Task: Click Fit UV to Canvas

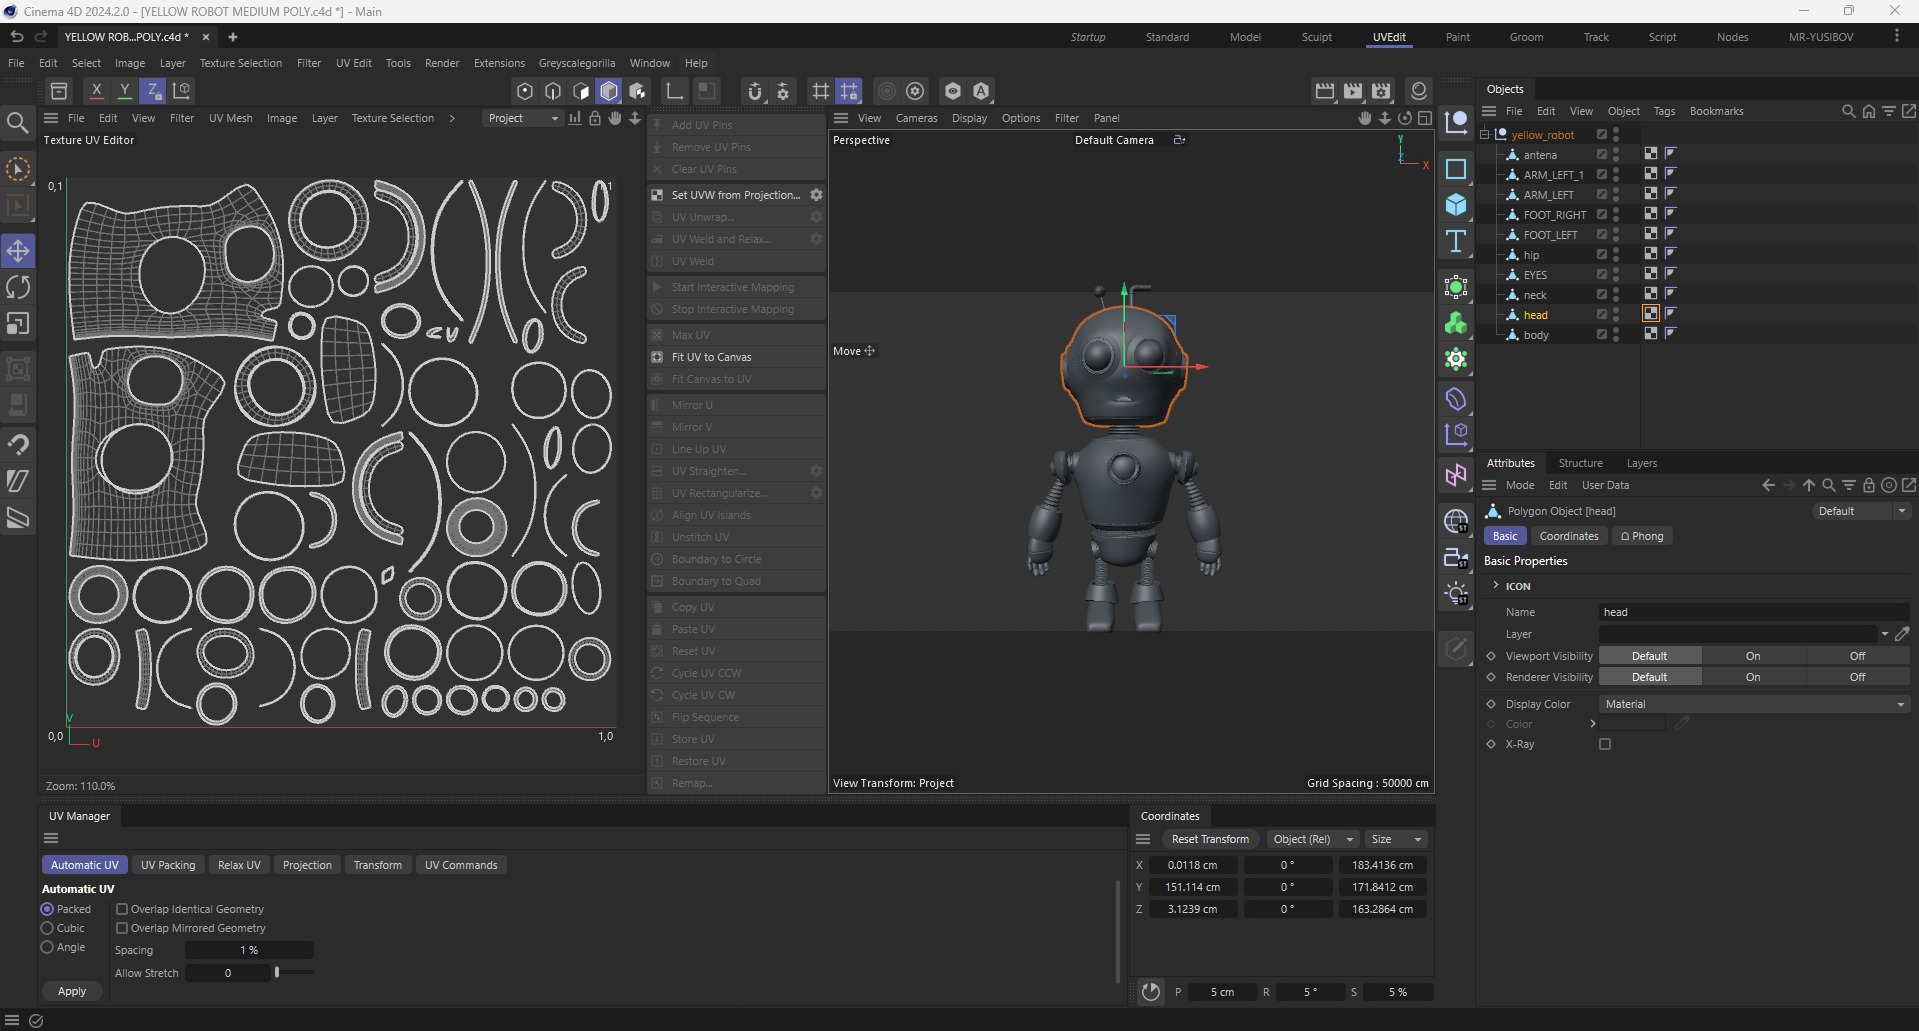Action: pos(737,357)
